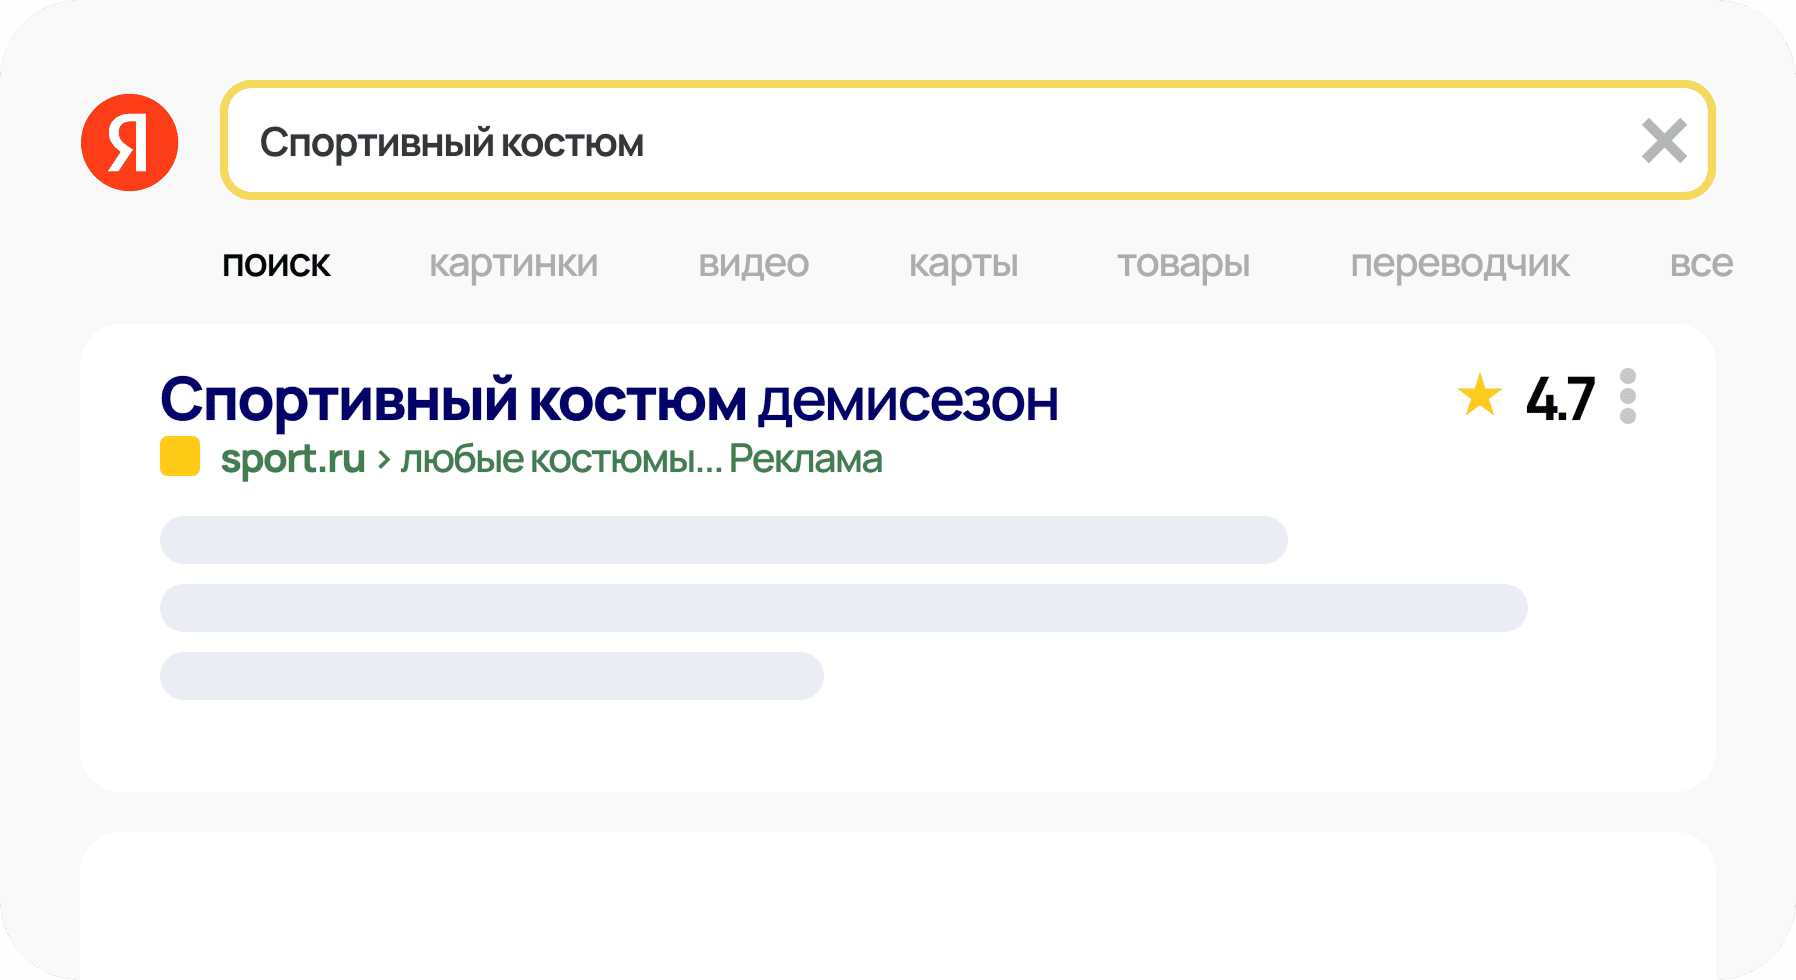This screenshot has height=980, width=1796.
Task: Click the Реклама ad label
Action: [806, 459]
